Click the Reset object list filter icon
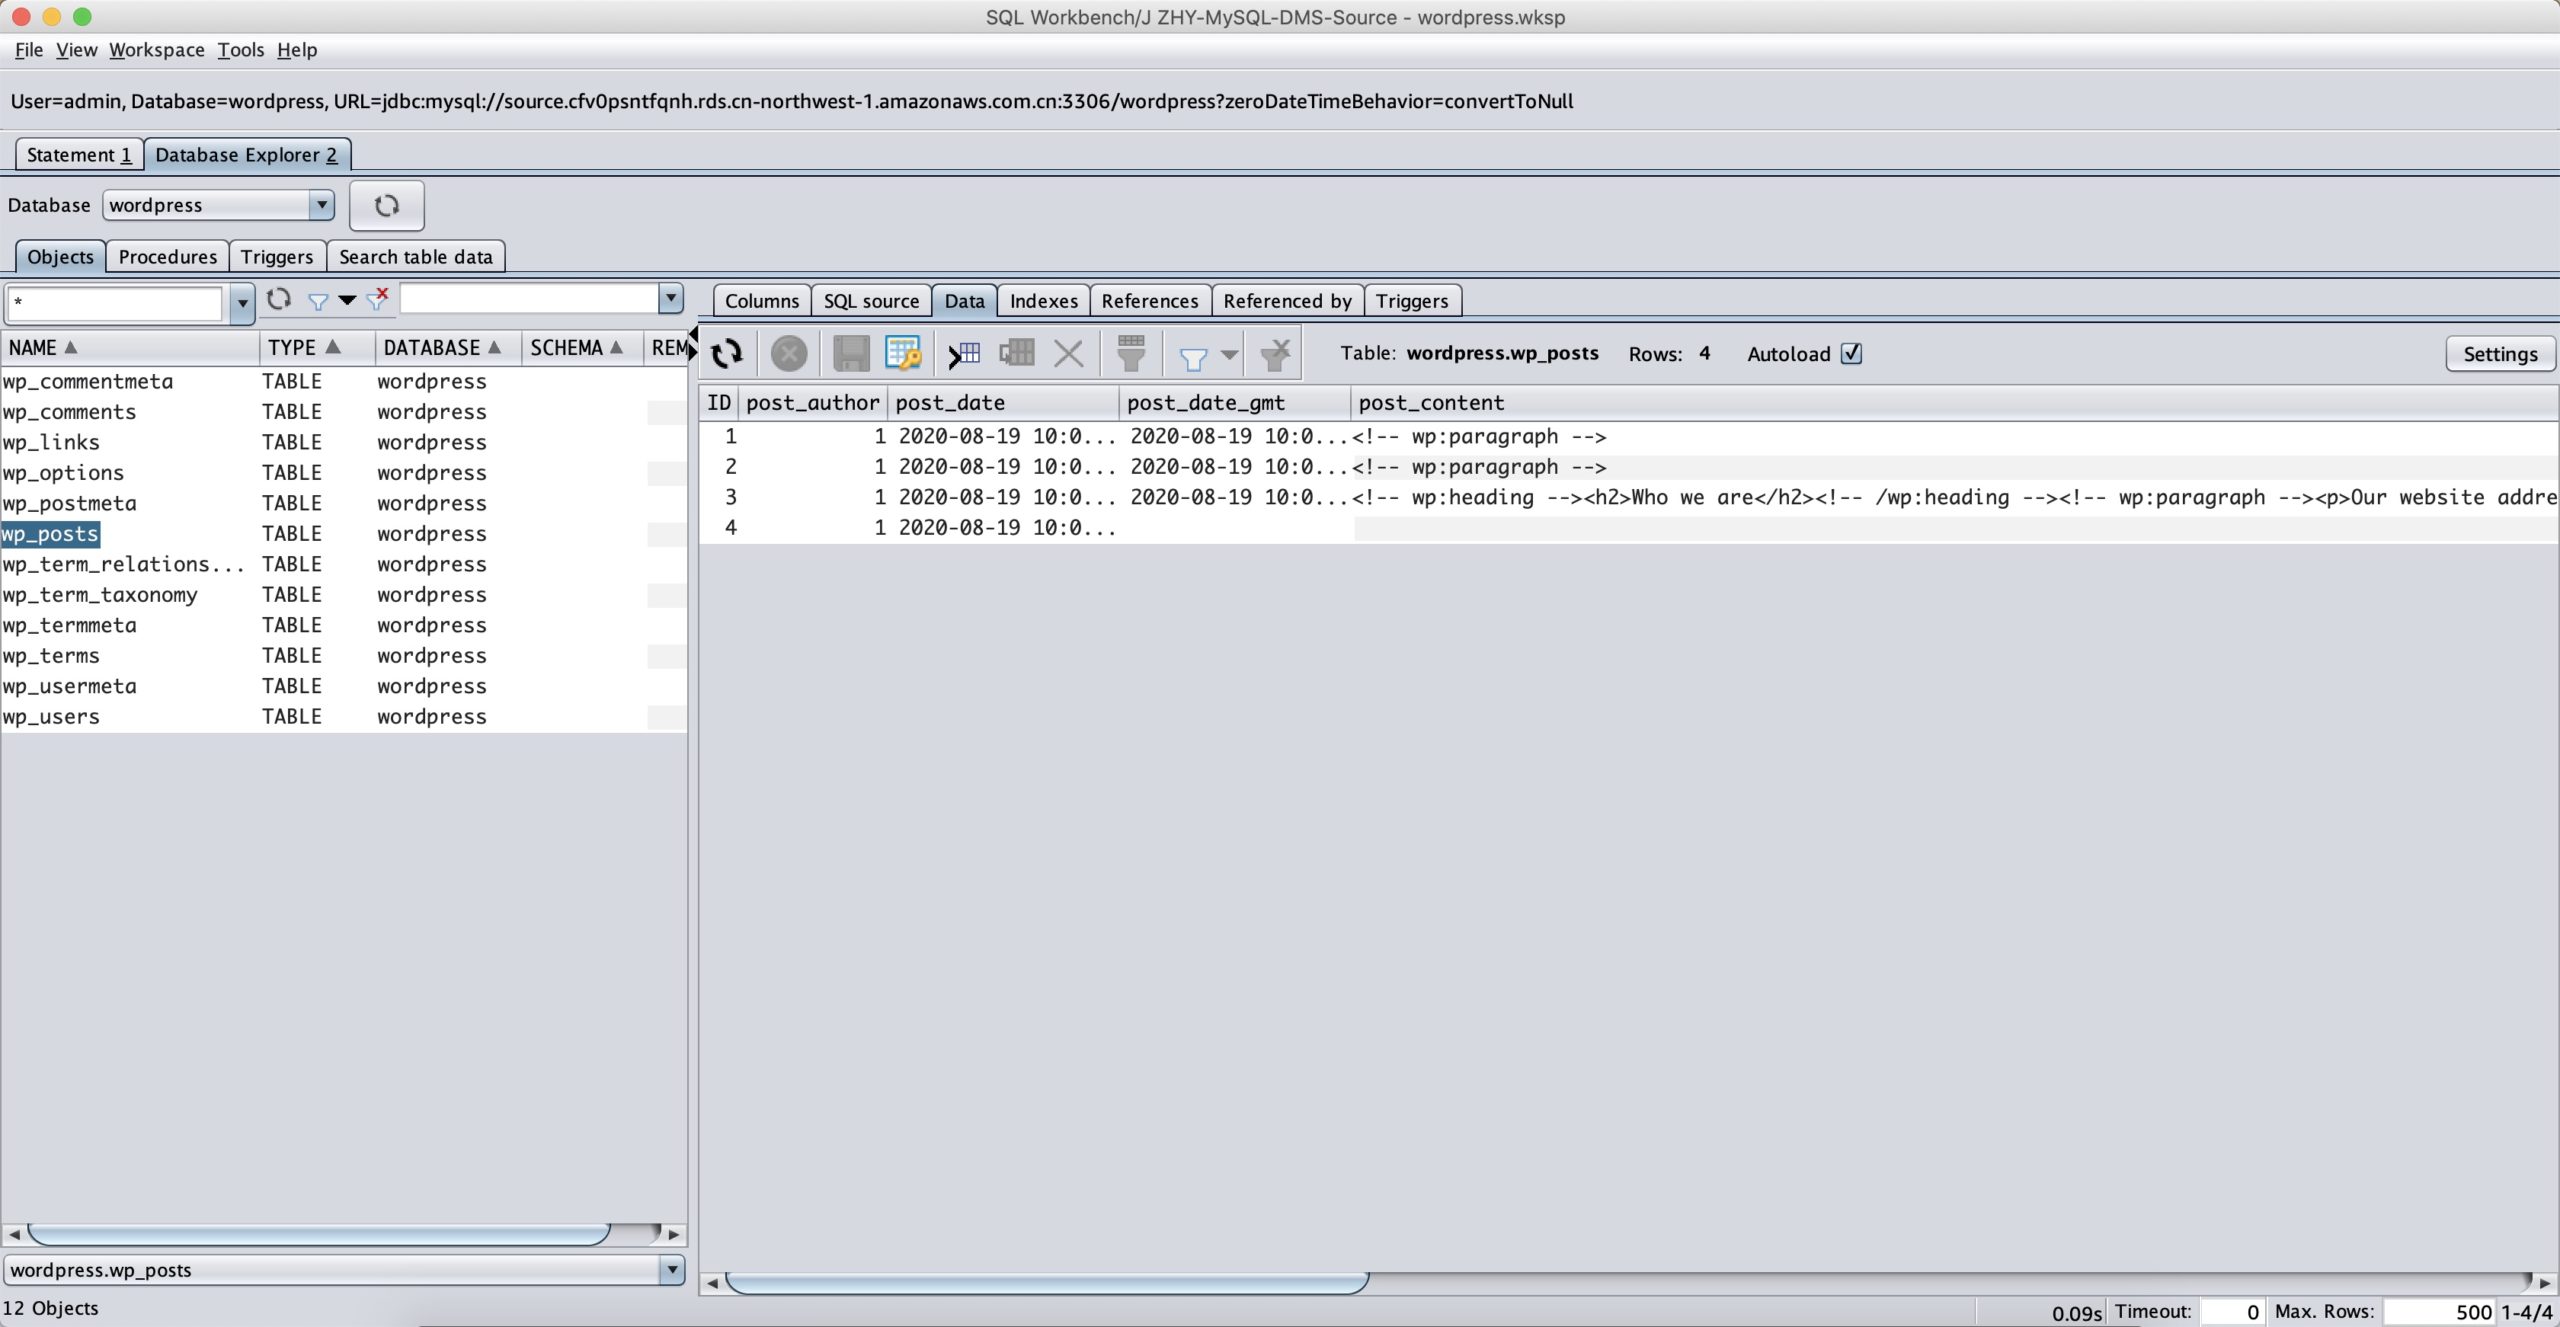 [x=378, y=299]
